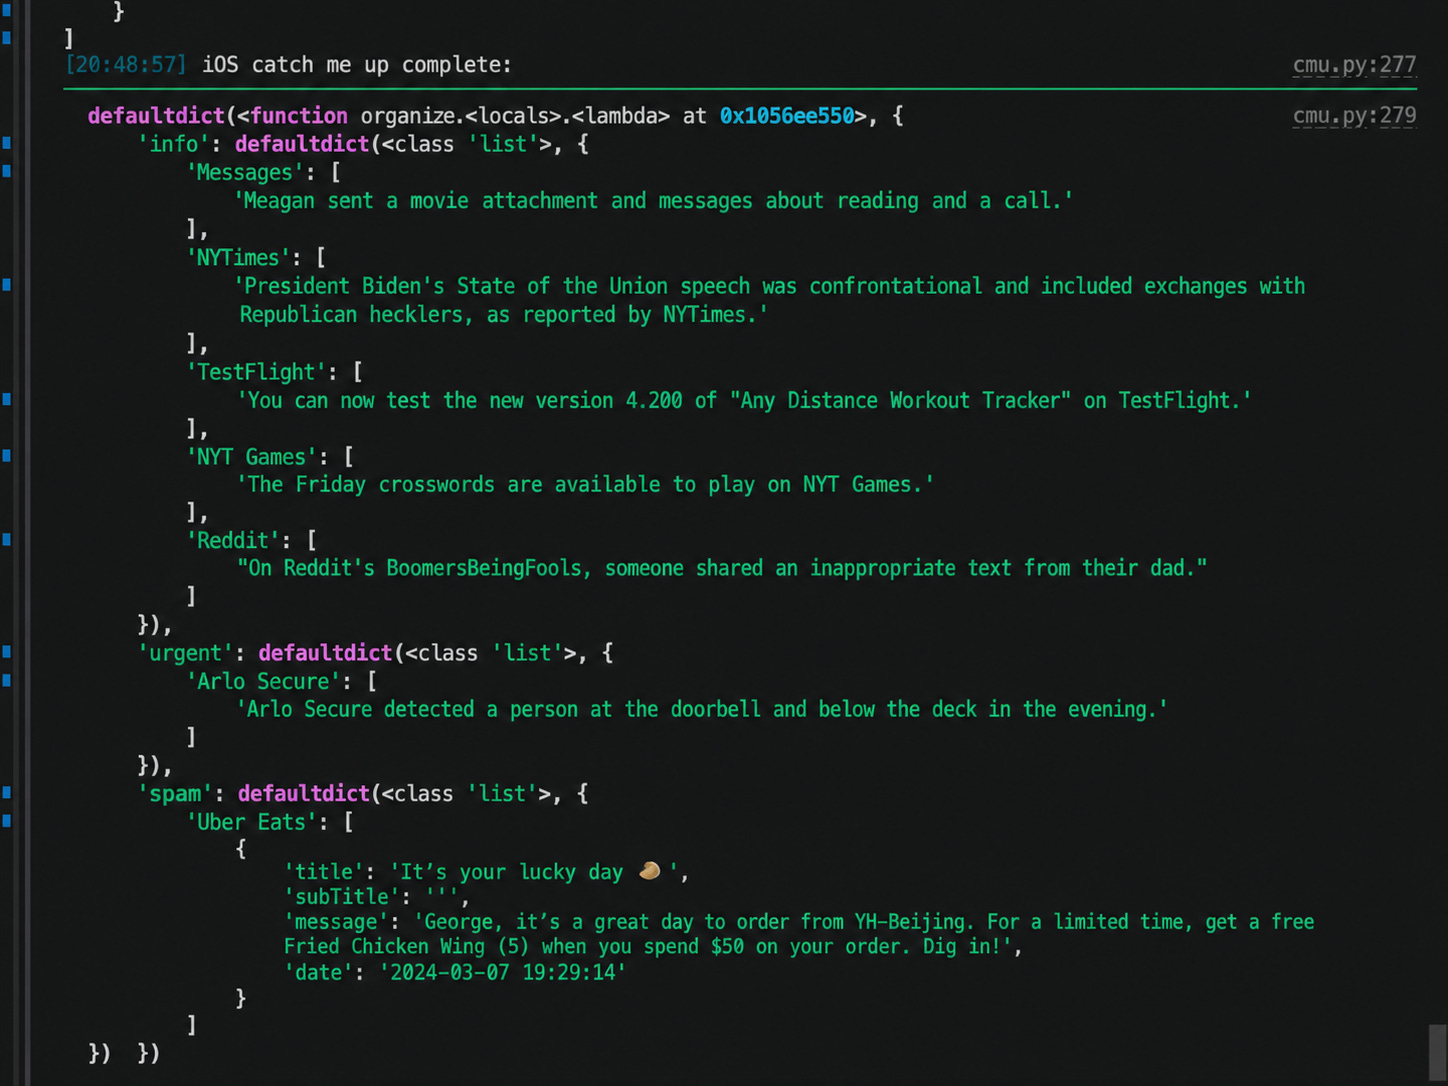The image size is (1448, 1086).
Task: Click the 'iOS catch me up complete:' log text
Action: coord(356,65)
